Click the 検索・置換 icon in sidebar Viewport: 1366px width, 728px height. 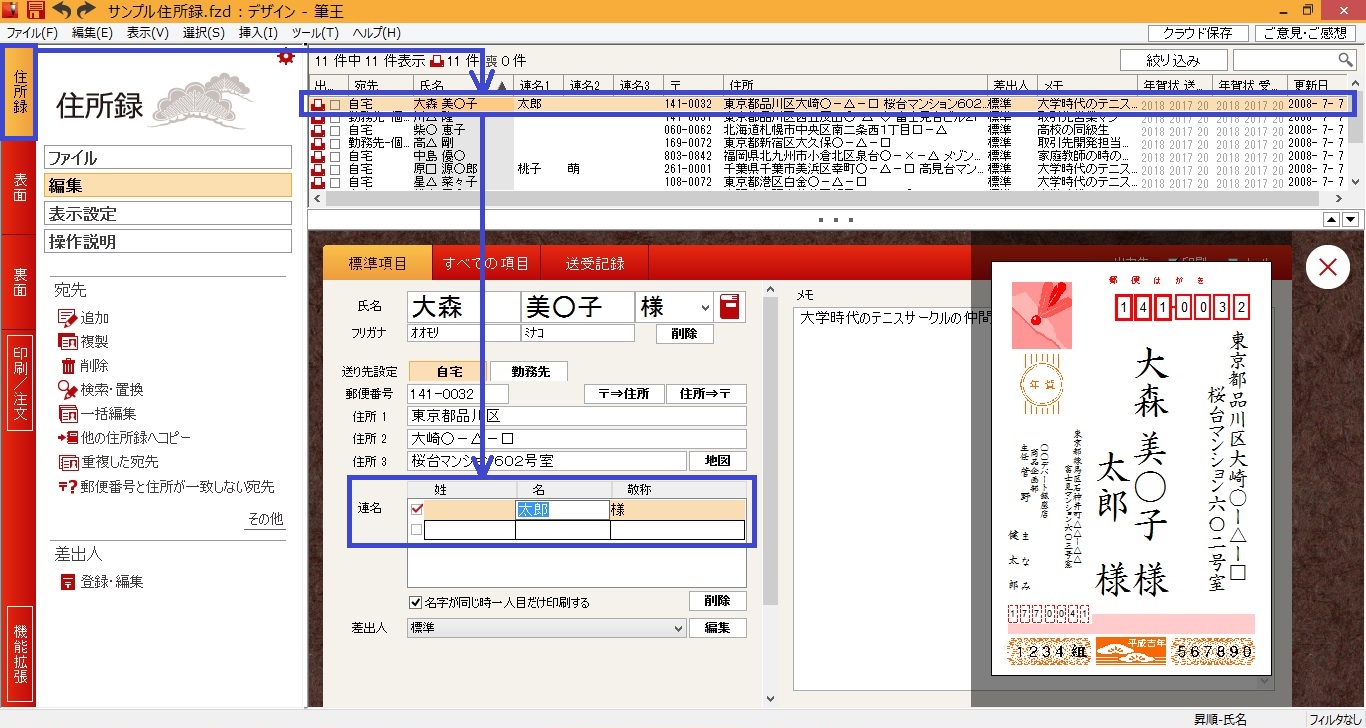(x=67, y=390)
